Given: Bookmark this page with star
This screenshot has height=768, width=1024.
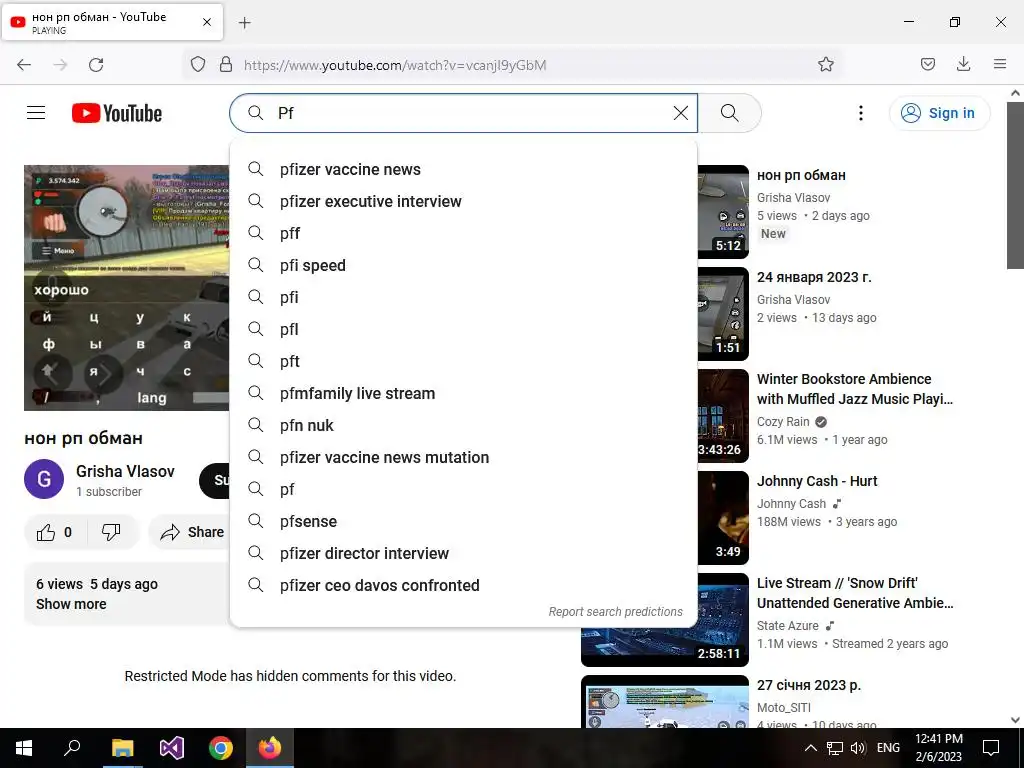Looking at the screenshot, I should [825, 65].
